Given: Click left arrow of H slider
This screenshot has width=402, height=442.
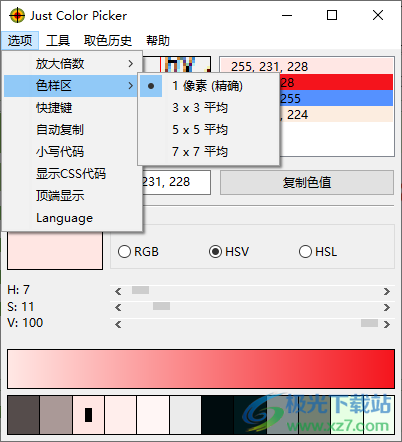Looking at the screenshot, I should click(x=118, y=292).
